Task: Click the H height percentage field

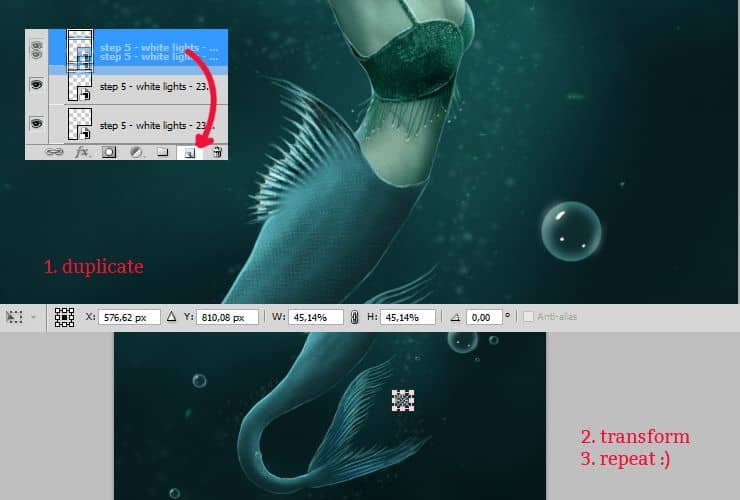Action: pyautogui.click(x=408, y=317)
